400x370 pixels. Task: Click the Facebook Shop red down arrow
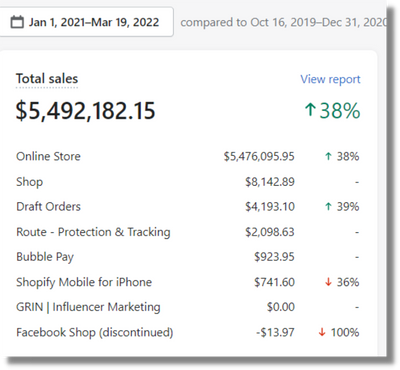(322, 332)
